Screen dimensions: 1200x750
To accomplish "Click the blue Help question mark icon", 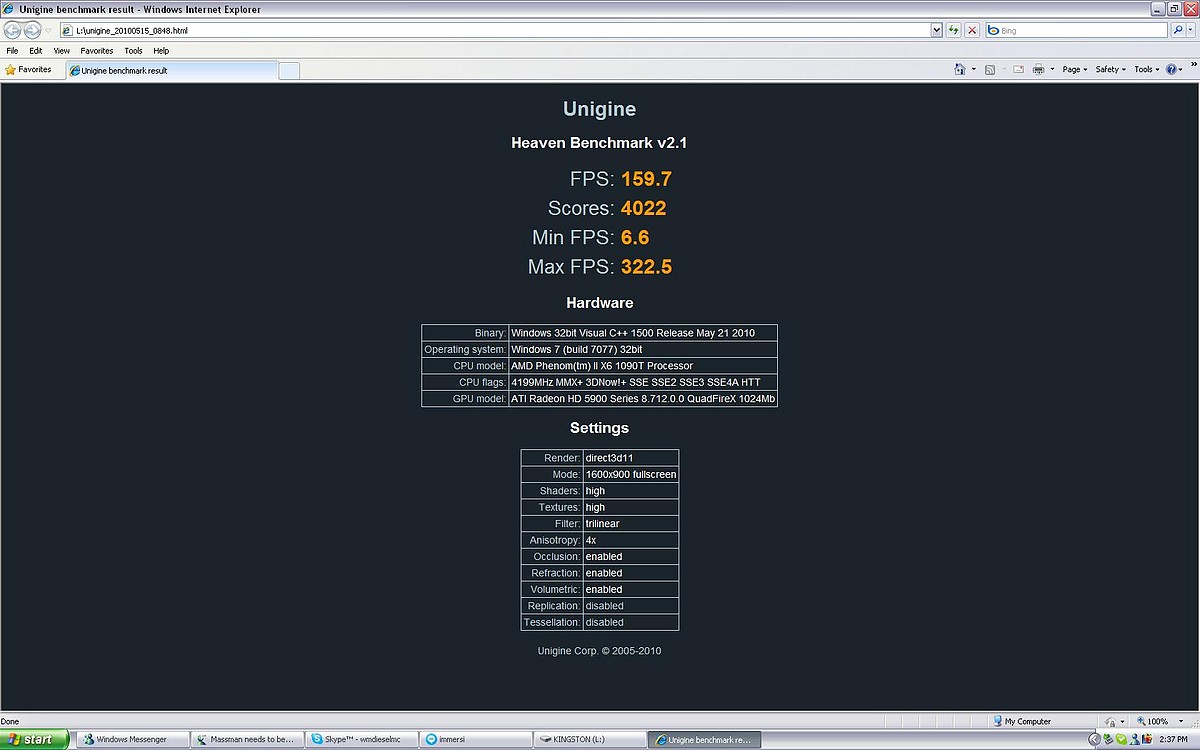I will (1171, 70).
